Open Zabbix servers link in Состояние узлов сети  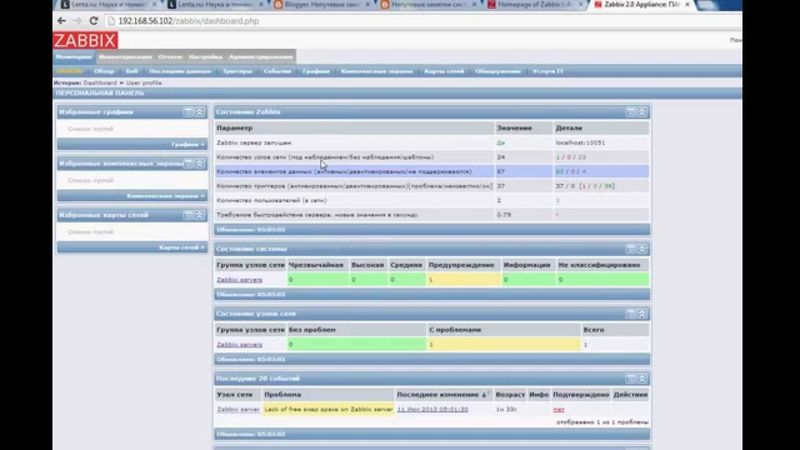tap(239, 344)
